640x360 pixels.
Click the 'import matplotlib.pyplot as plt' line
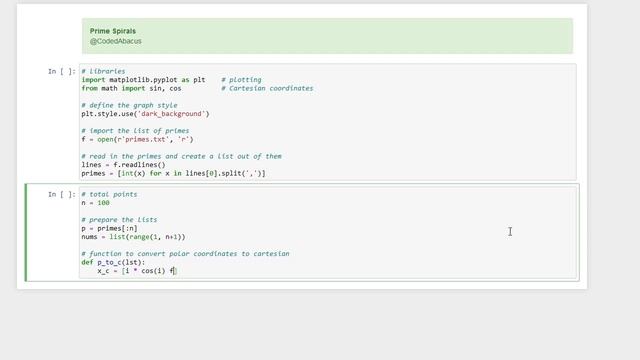click(x=143, y=80)
